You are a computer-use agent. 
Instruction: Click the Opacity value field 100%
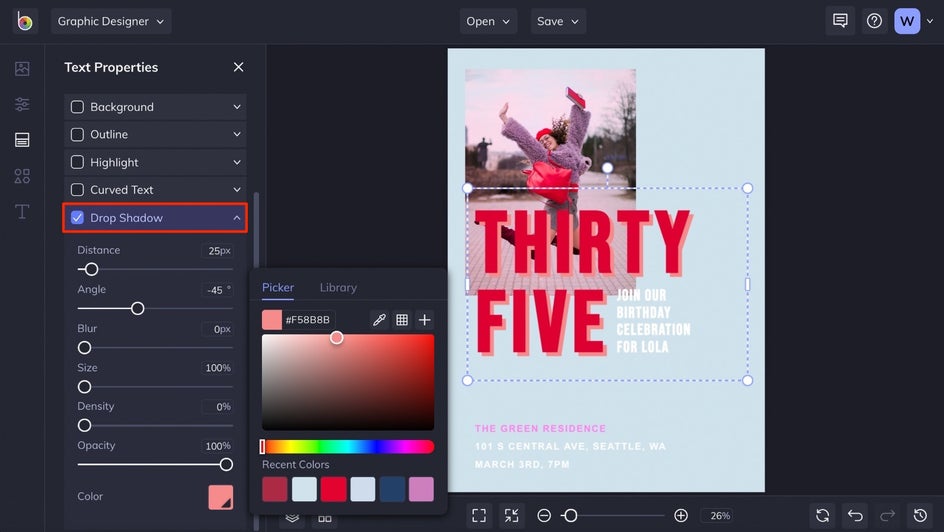(x=217, y=446)
